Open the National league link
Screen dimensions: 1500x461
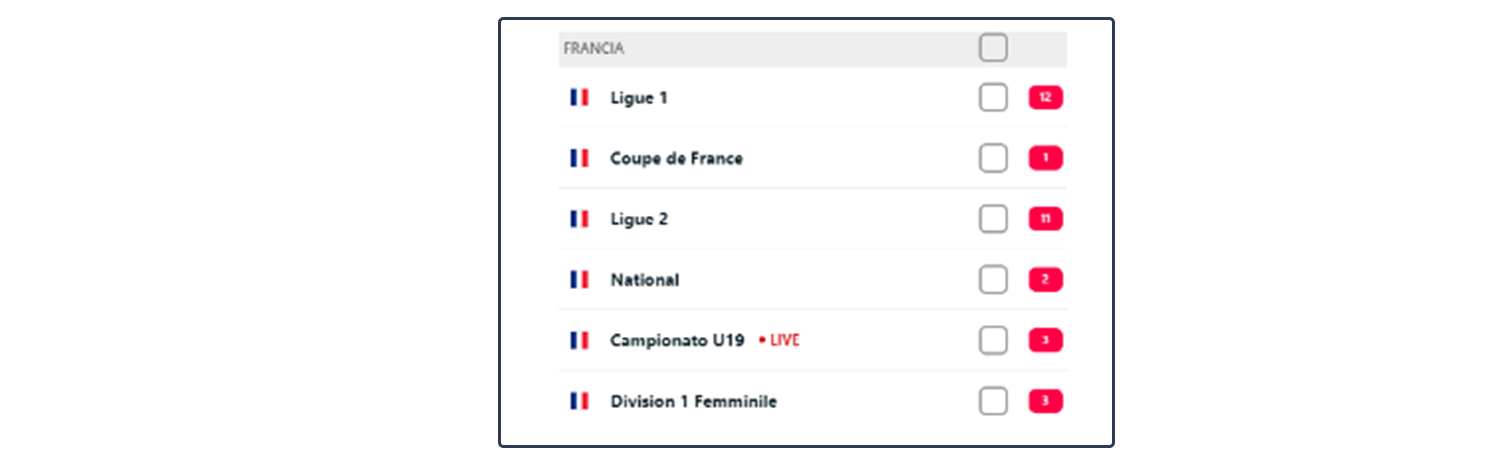point(645,280)
